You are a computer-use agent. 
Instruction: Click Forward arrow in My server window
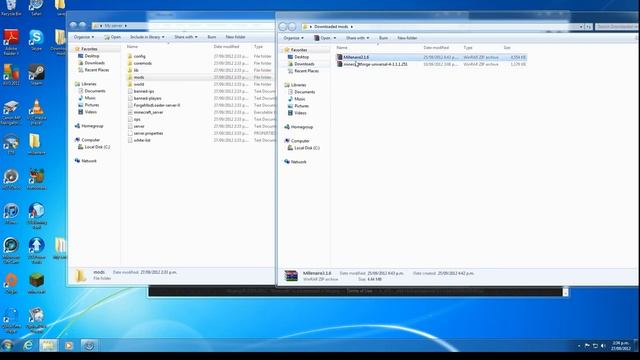[82, 25]
